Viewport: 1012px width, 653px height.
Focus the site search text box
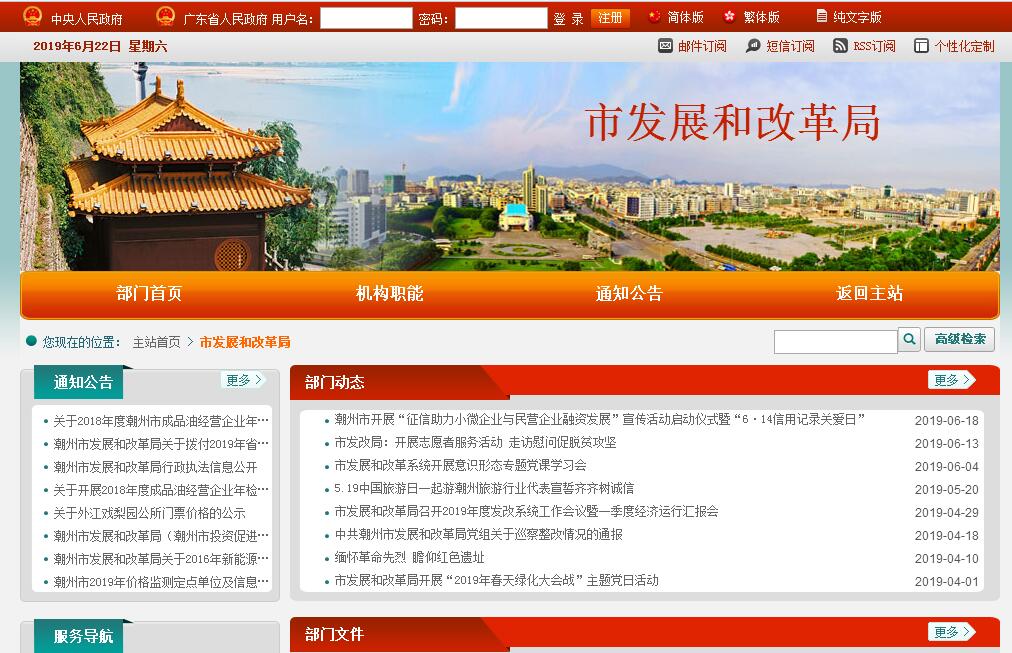pyautogui.click(x=835, y=342)
